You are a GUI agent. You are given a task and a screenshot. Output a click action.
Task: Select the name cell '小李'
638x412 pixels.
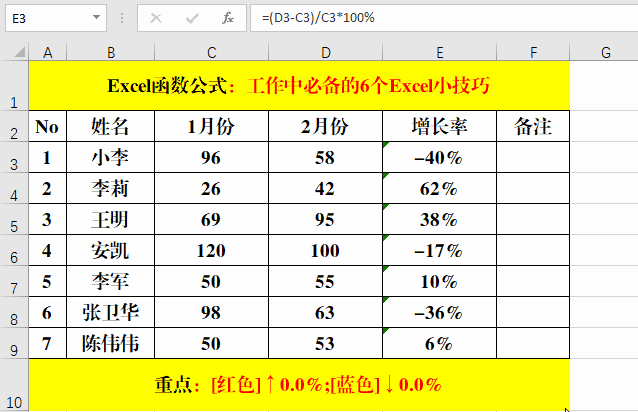pyautogui.click(x=111, y=157)
